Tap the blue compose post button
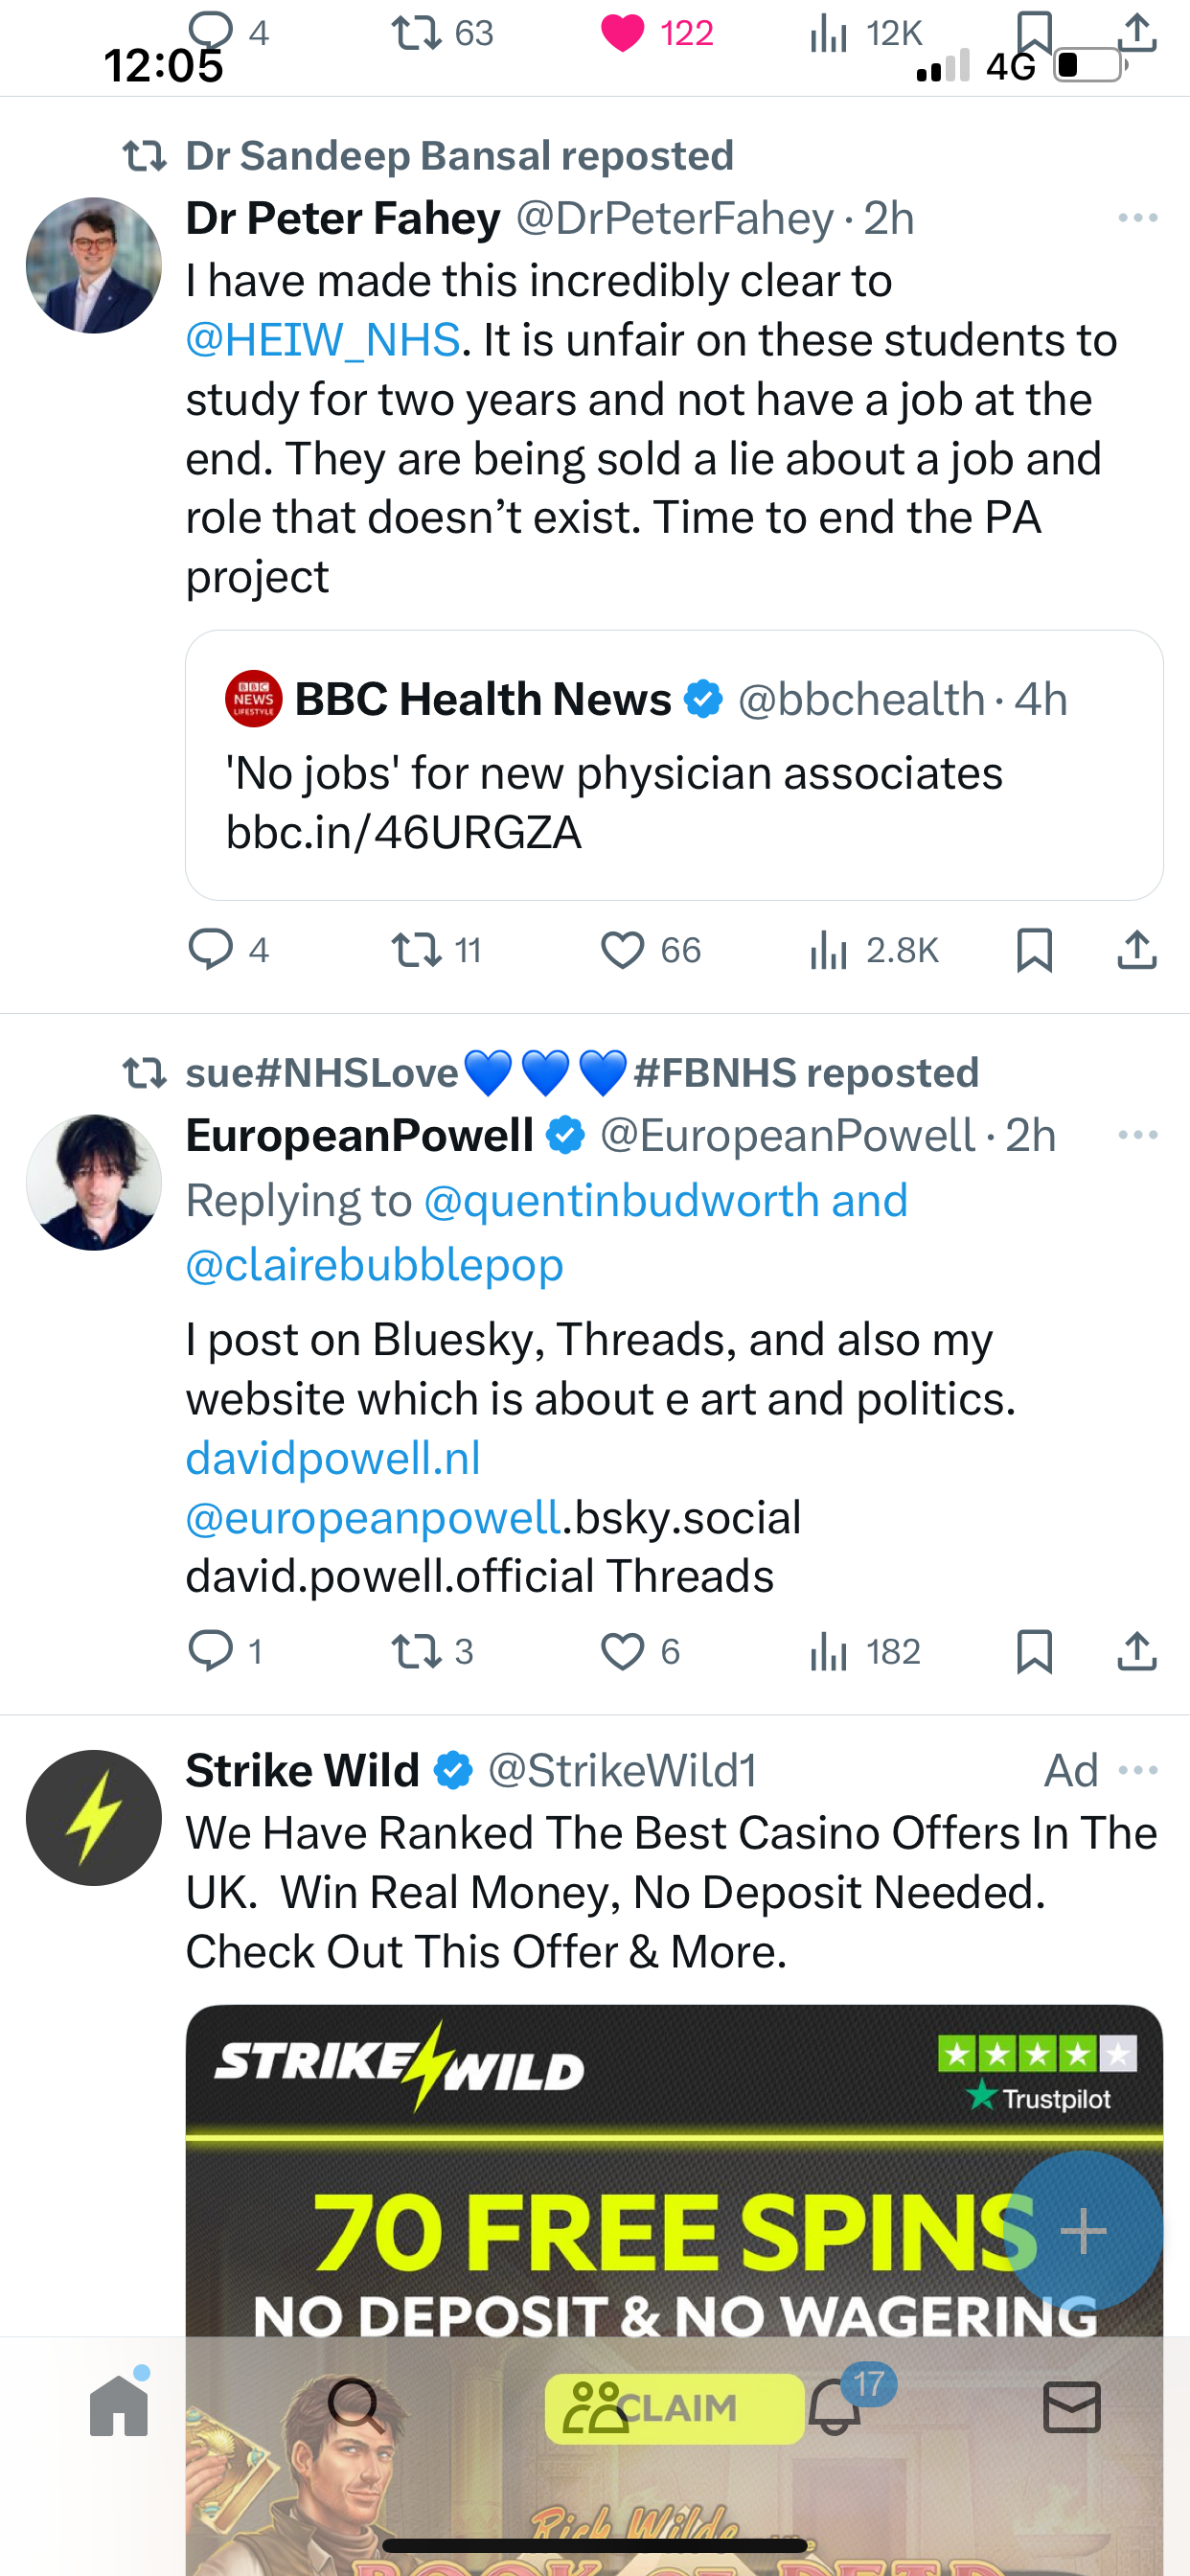Screen dimensions: 1190x2576 click(x=1083, y=2231)
